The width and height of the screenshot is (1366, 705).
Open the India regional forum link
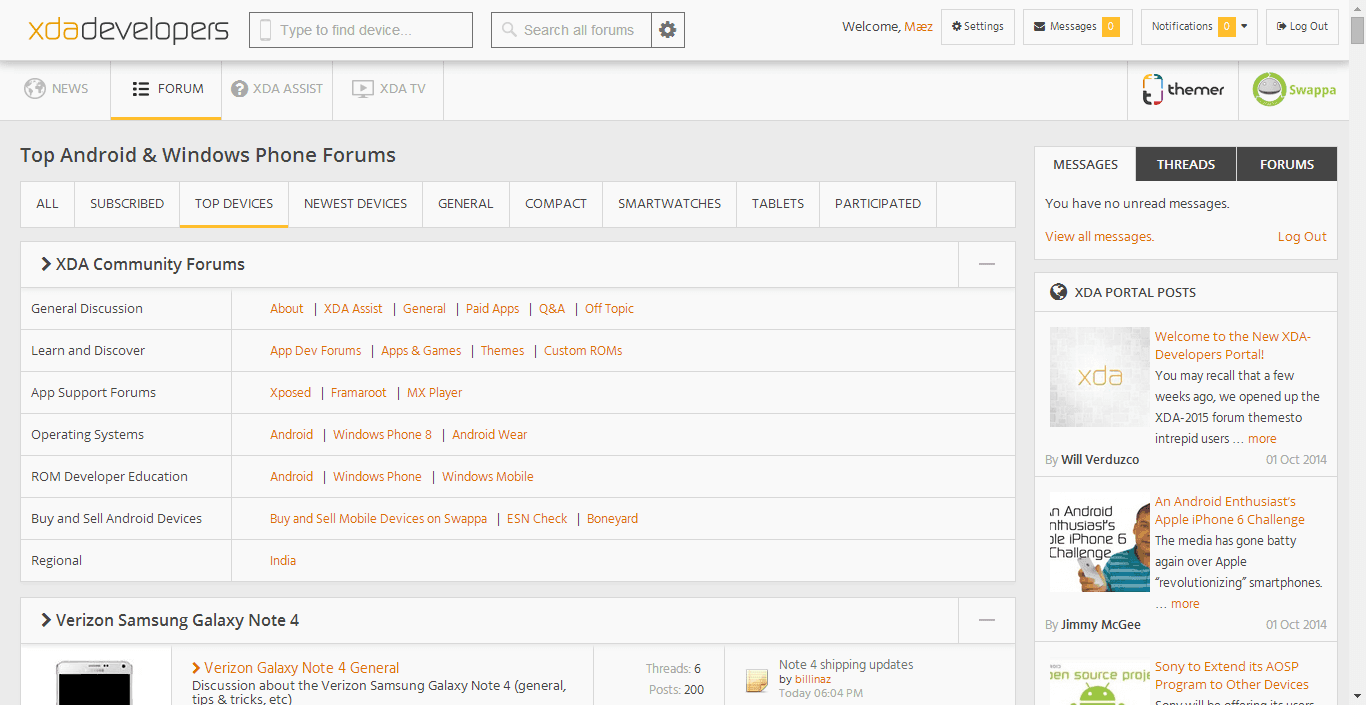283,561
